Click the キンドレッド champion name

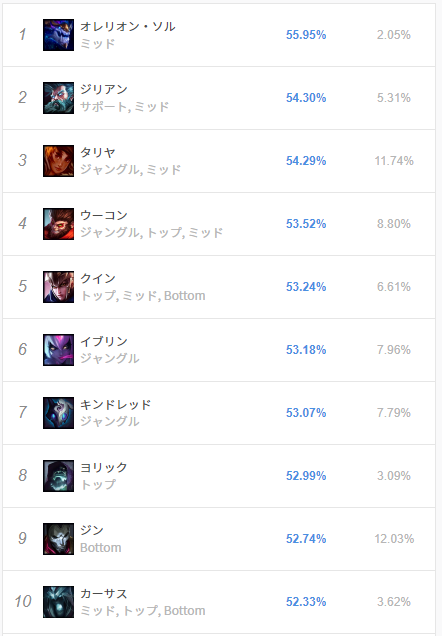click(116, 404)
